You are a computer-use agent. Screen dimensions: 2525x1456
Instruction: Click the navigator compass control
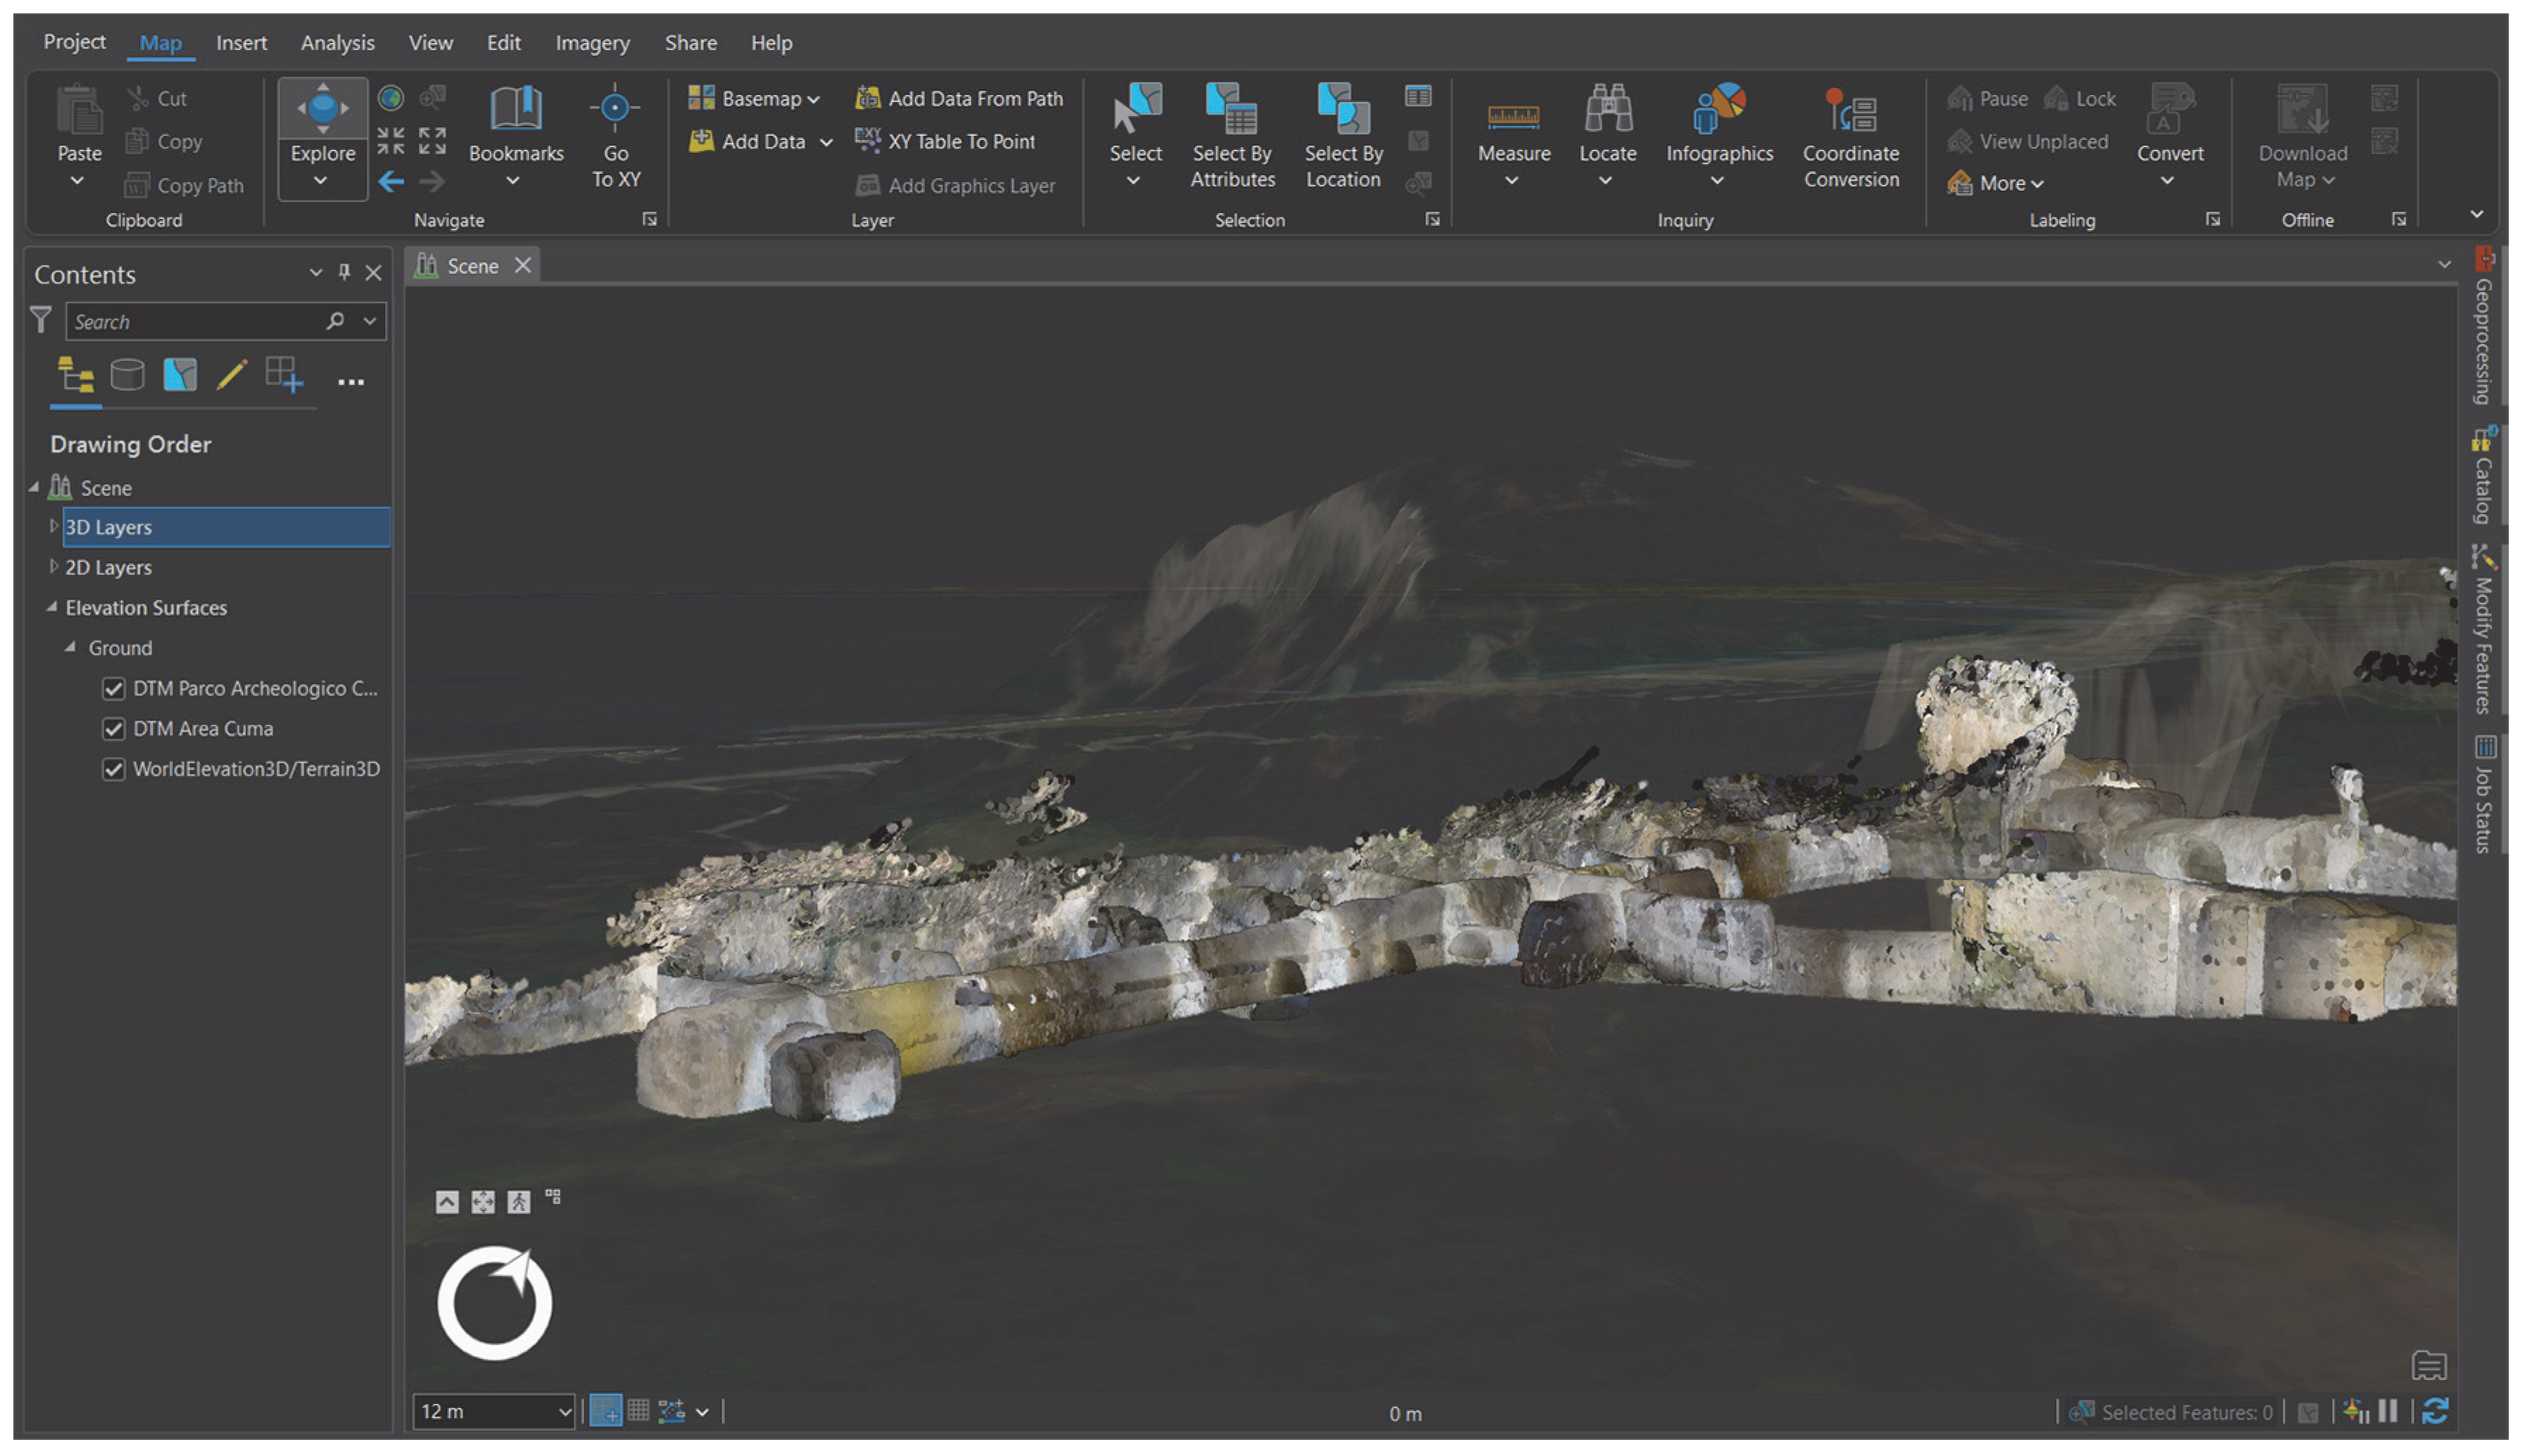[x=494, y=1303]
